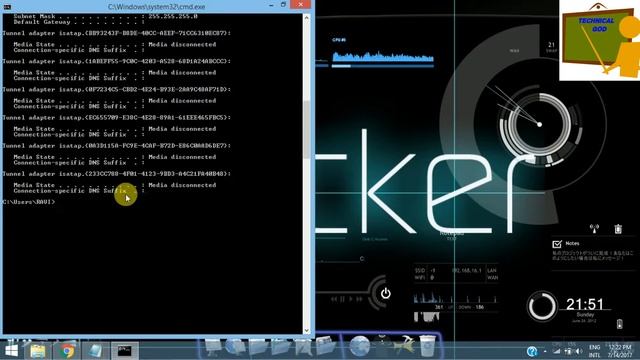The image size is (640, 360).
Task: Click the WAN label in network widget
Action: point(492,278)
